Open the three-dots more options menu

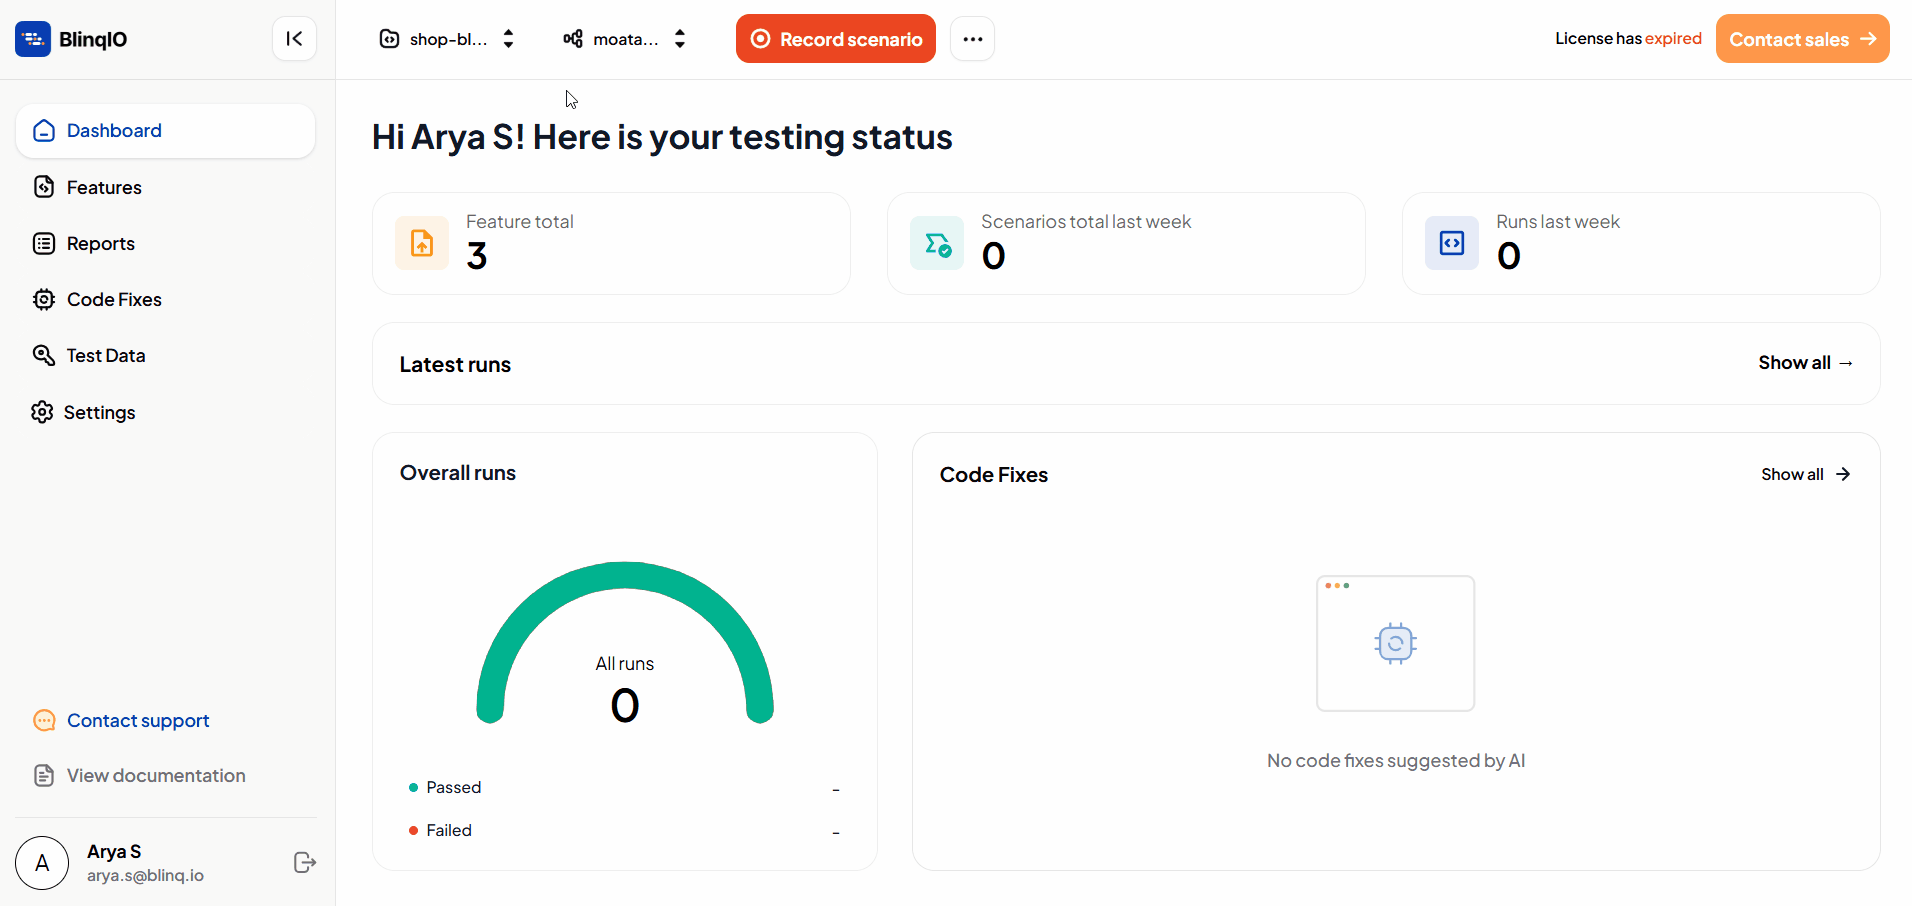click(973, 39)
